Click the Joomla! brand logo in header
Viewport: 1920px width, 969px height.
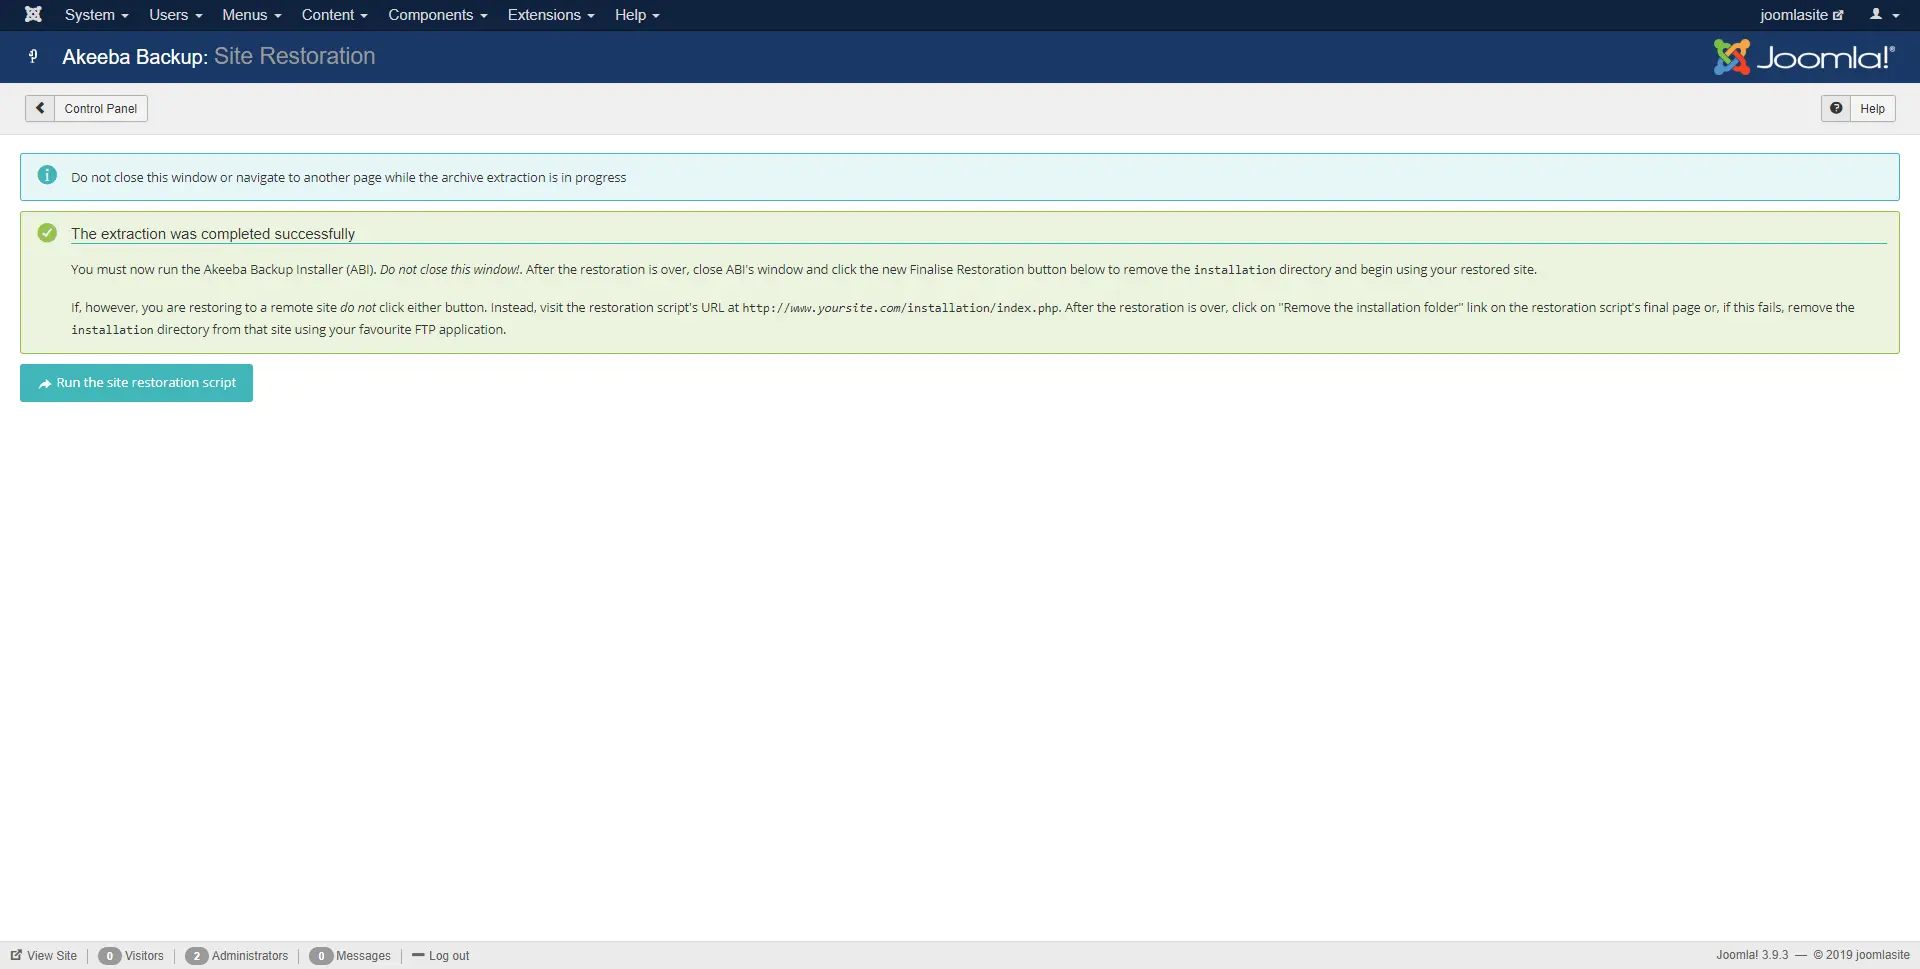point(1804,57)
